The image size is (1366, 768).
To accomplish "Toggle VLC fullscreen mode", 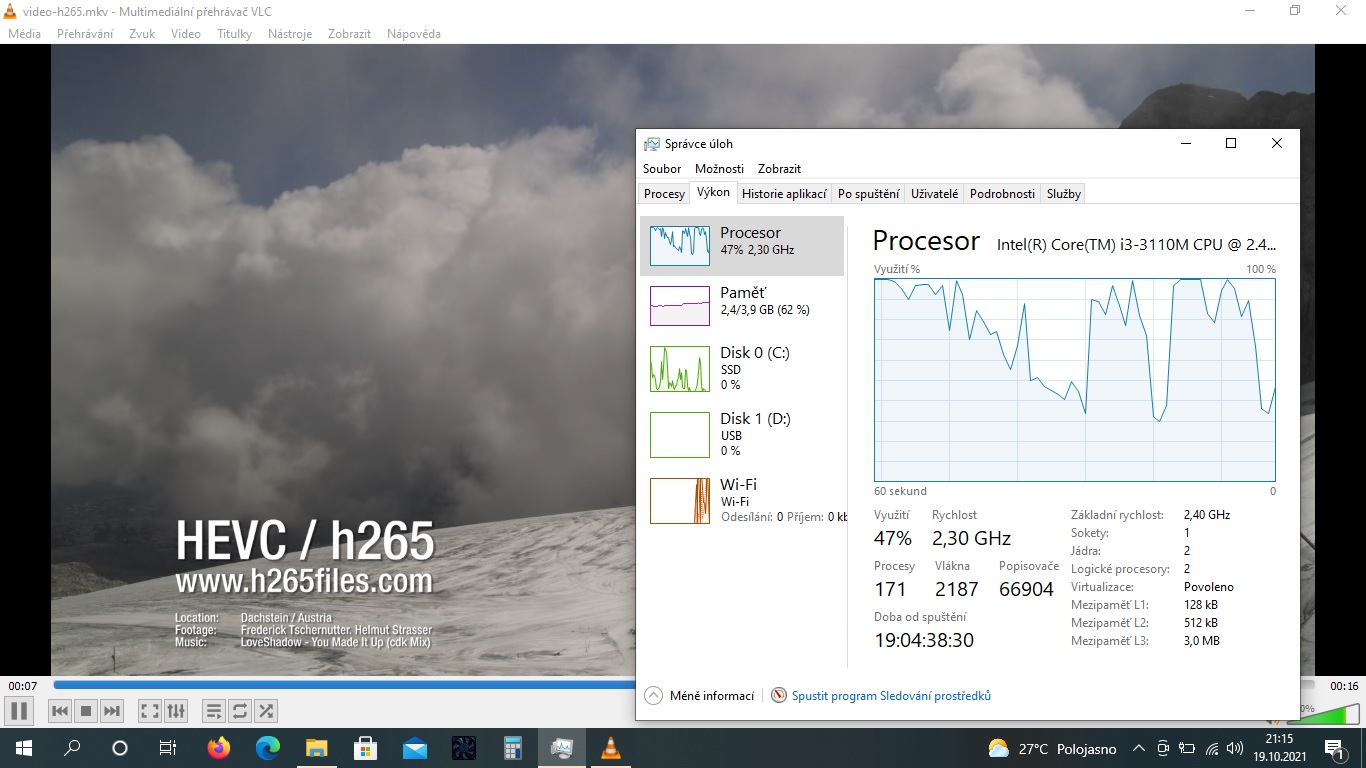I will click(x=150, y=711).
